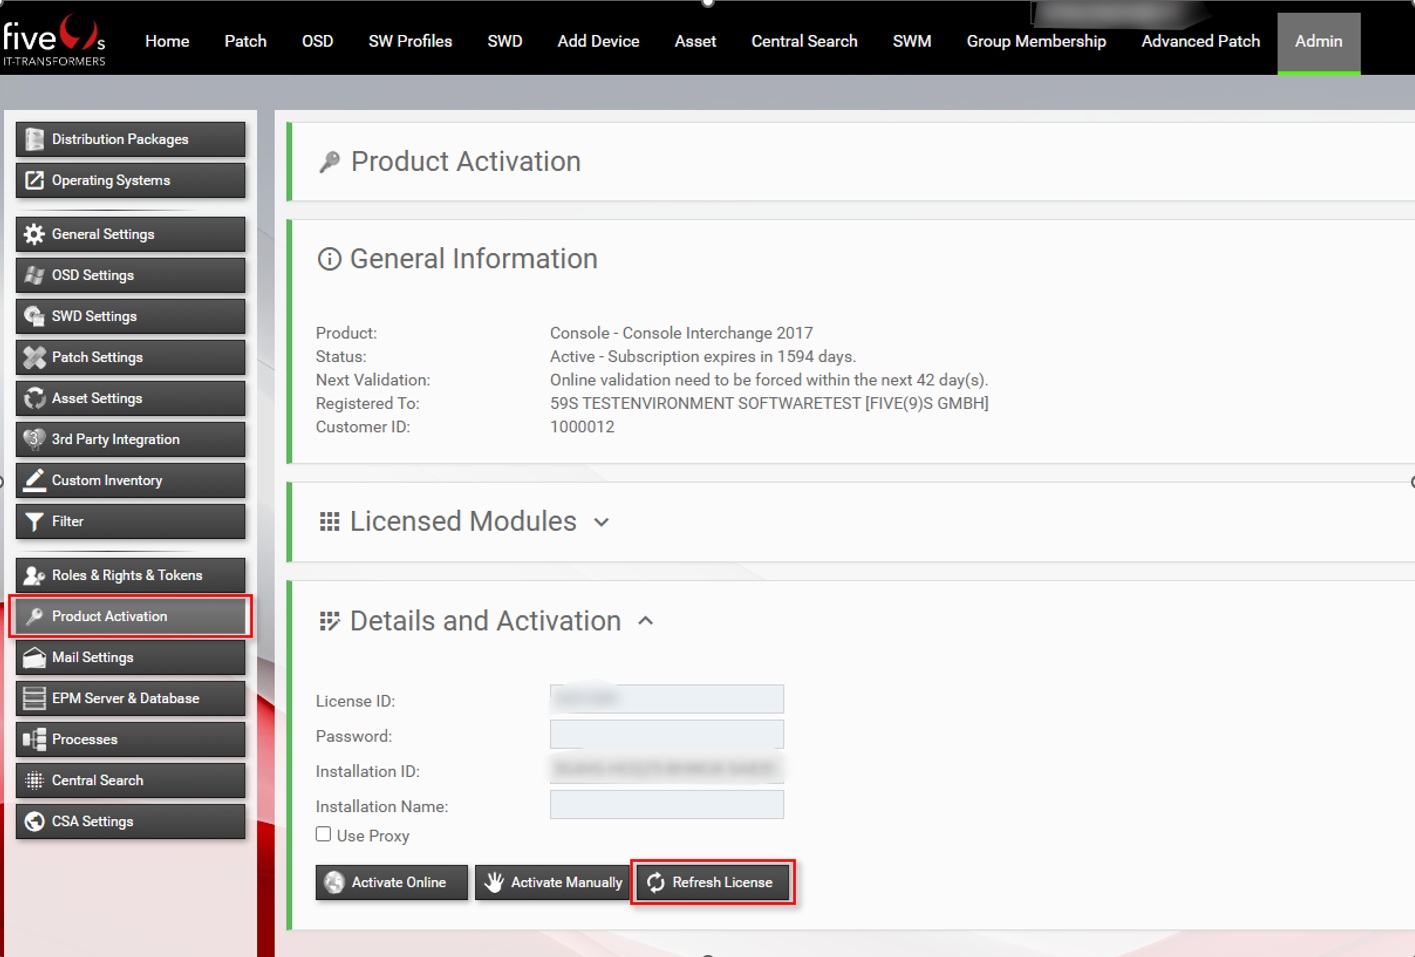This screenshot has width=1415, height=957.
Task: Click the Activate Manually hand icon
Action: 494,882
